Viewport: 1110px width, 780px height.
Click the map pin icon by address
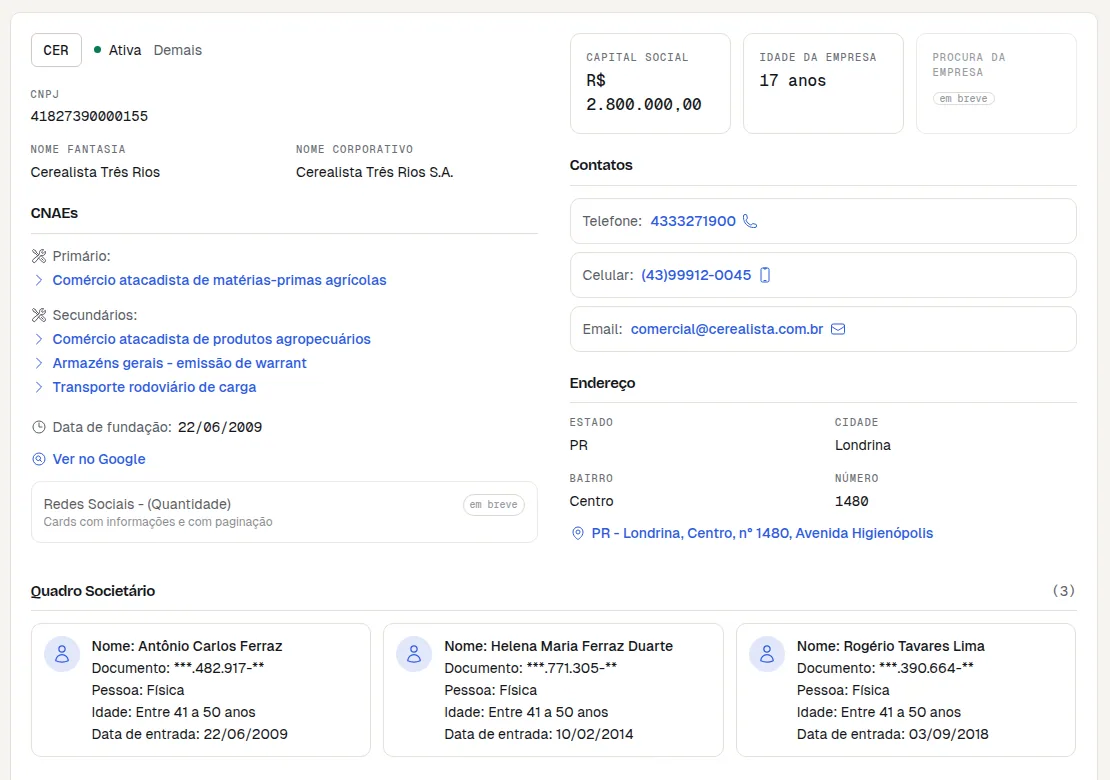(x=578, y=534)
